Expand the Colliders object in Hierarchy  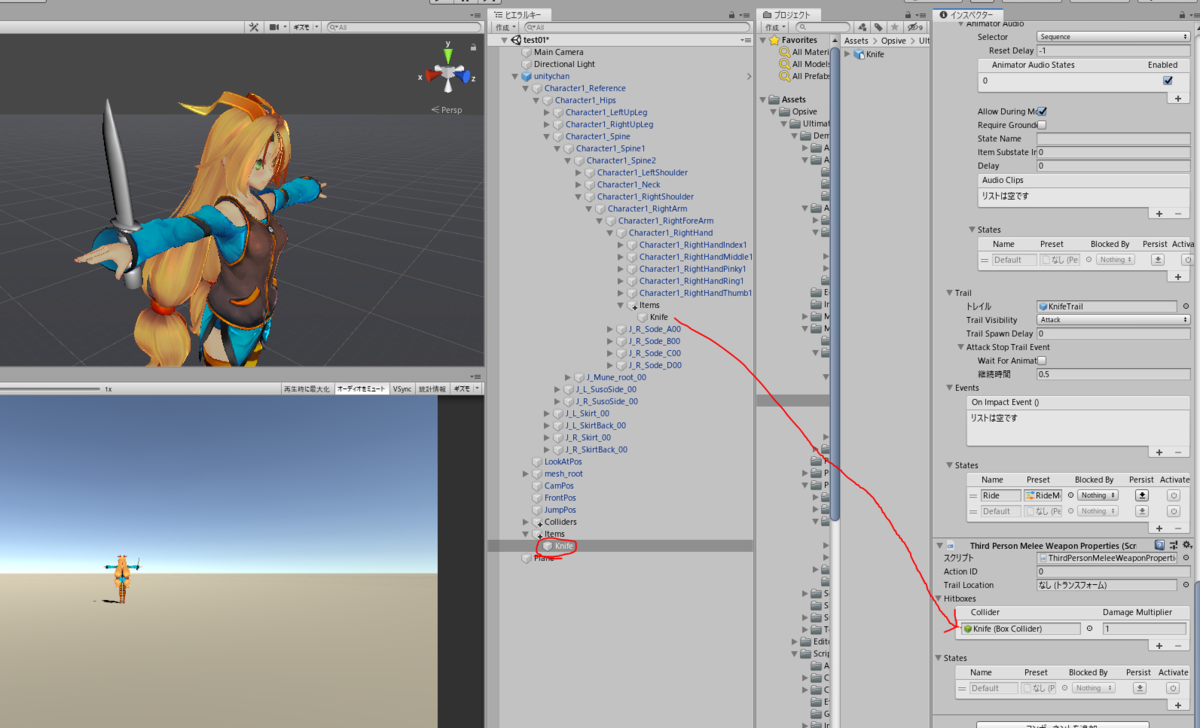pos(526,522)
